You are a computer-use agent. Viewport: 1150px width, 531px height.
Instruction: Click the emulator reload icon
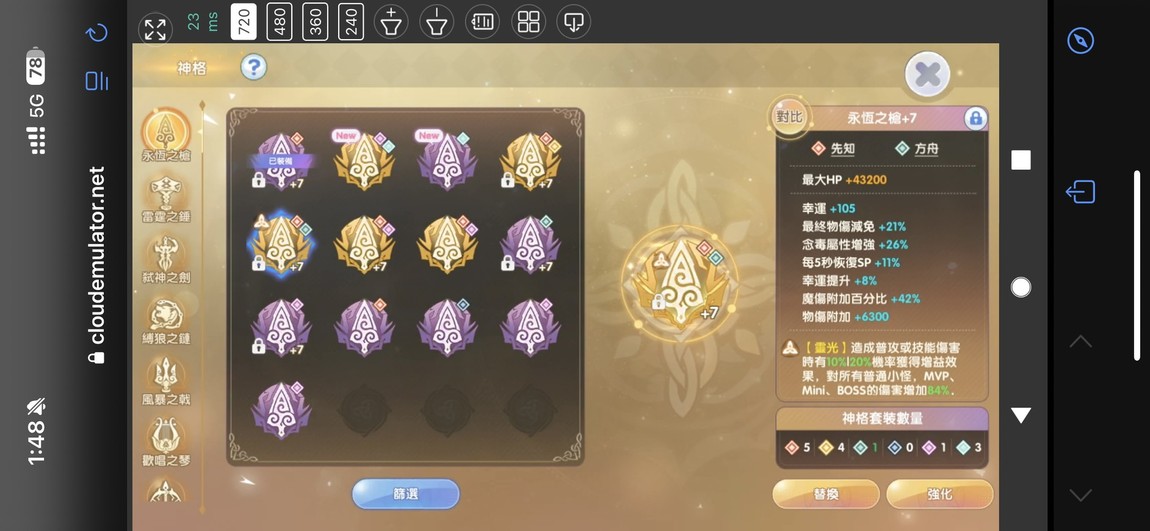tap(97, 33)
